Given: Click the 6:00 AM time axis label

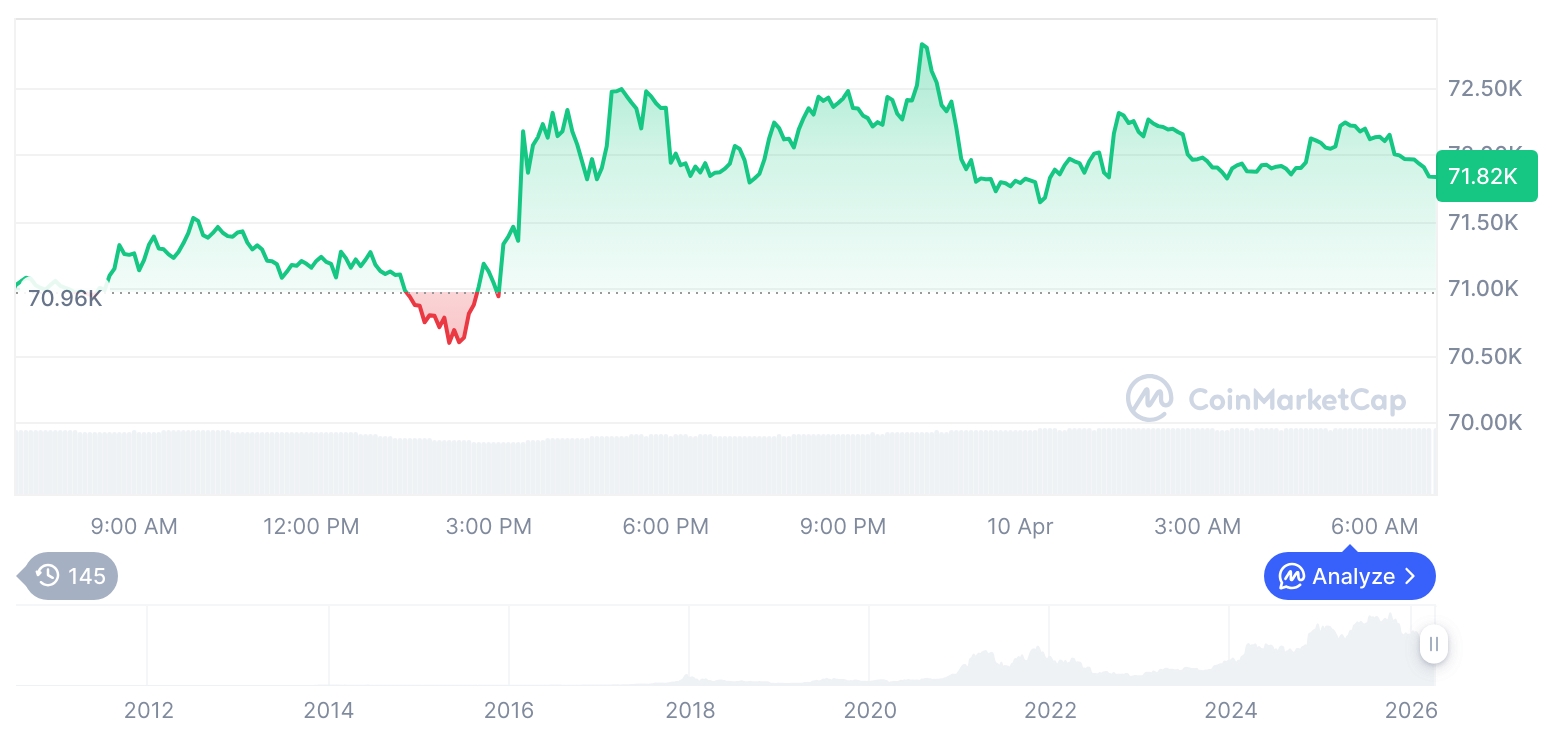Looking at the screenshot, I should click(x=1374, y=526).
